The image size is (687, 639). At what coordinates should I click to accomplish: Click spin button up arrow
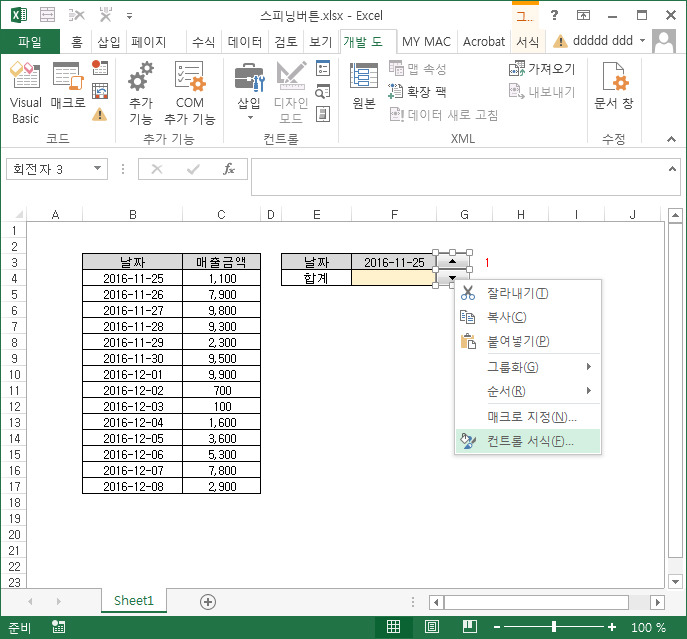(x=452, y=261)
